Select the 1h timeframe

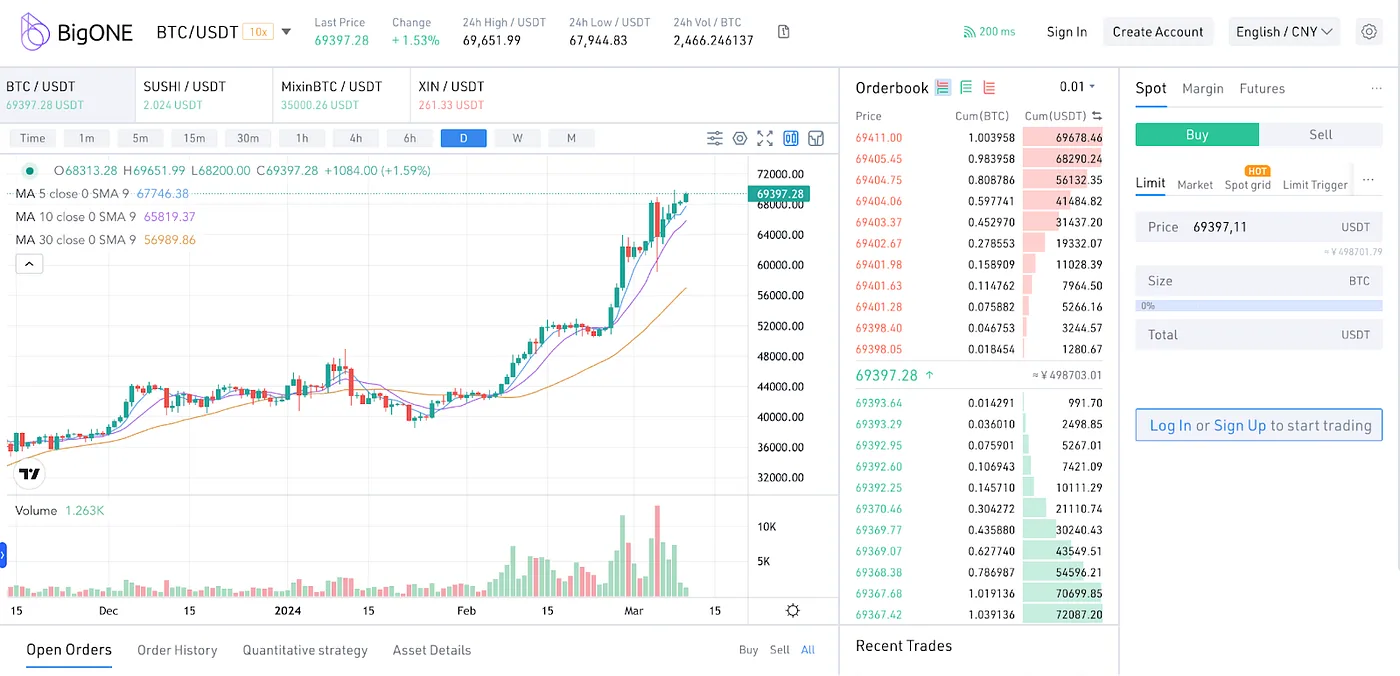tap(301, 138)
